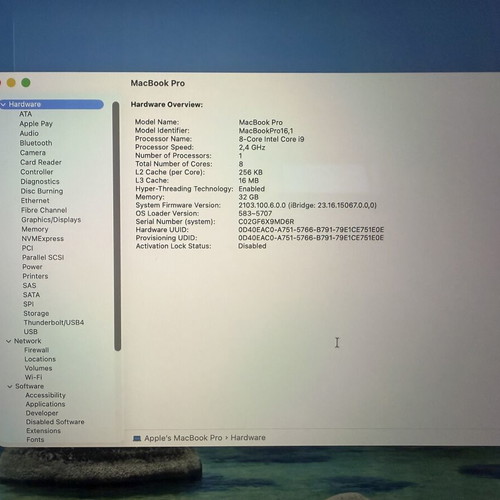Select Printers in the sidebar
The image size is (500, 500).
click(x=35, y=276)
